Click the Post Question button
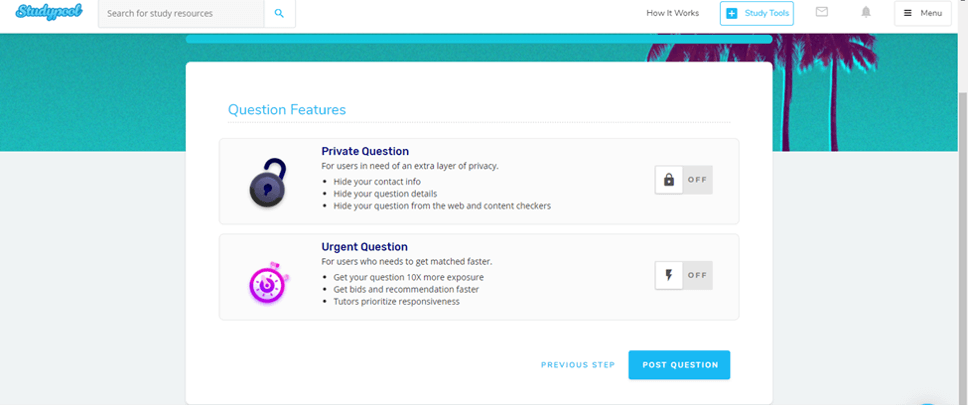968x405 pixels. pos(679,365)
